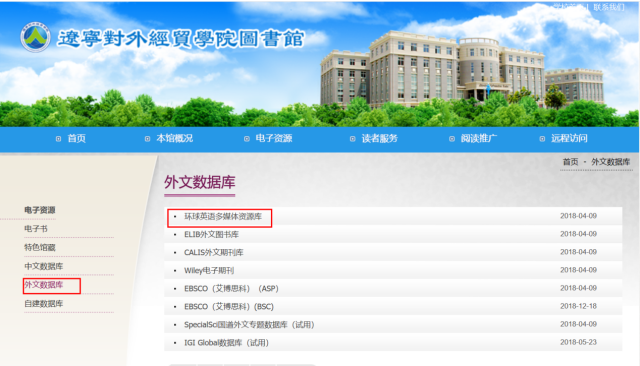
Task: Open the 首页 navigation menu item
Action: (76, 139)
